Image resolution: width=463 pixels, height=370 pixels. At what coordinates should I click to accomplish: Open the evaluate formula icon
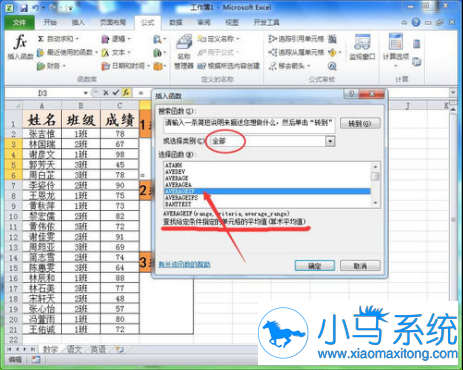tap(332, 66)
